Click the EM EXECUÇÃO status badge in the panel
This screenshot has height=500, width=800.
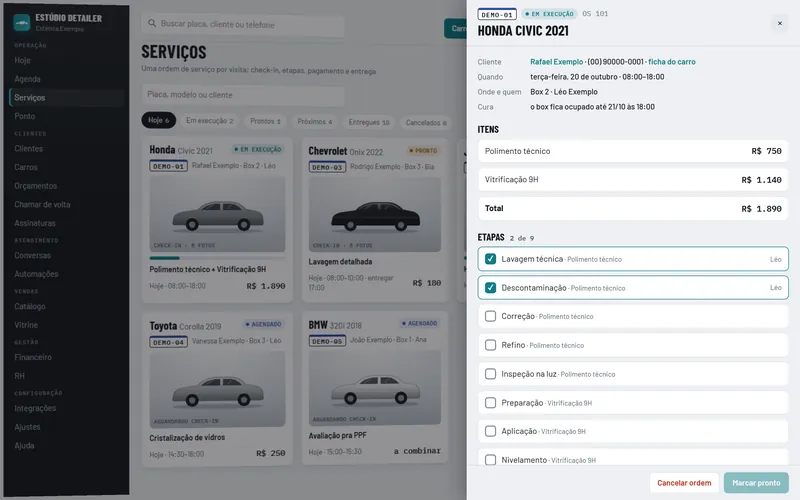click(x=549, y=14)
